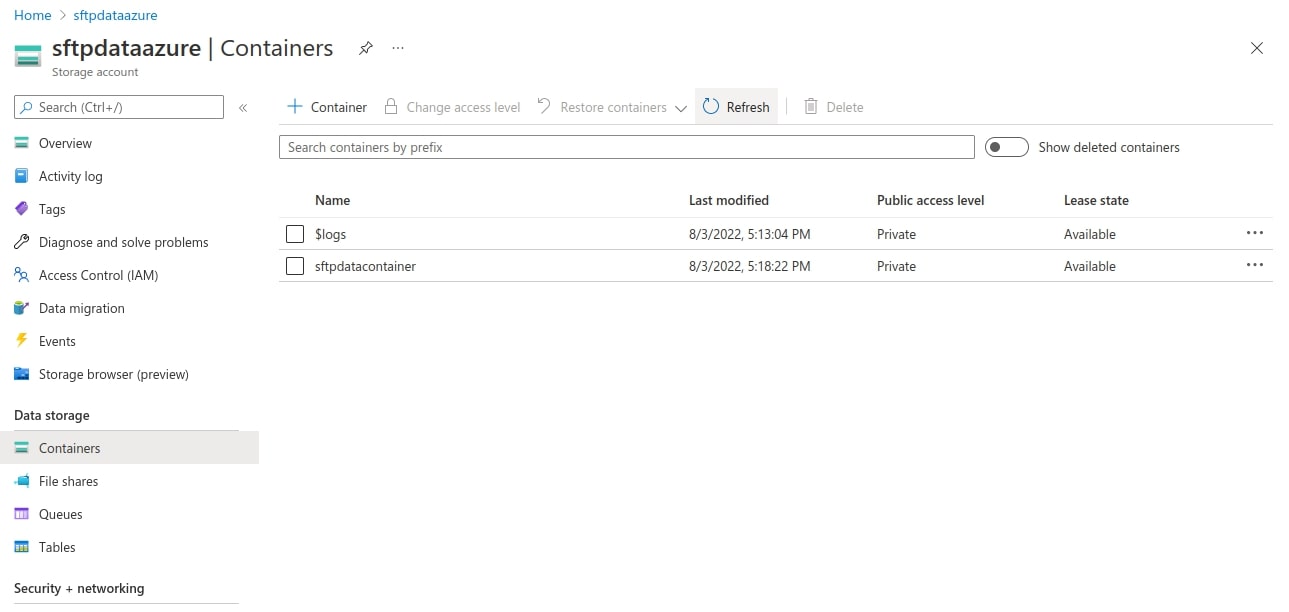Click the Delete trash can icon
The height and width of the screenshot is (612, 1289).
(x=811, y=106)
